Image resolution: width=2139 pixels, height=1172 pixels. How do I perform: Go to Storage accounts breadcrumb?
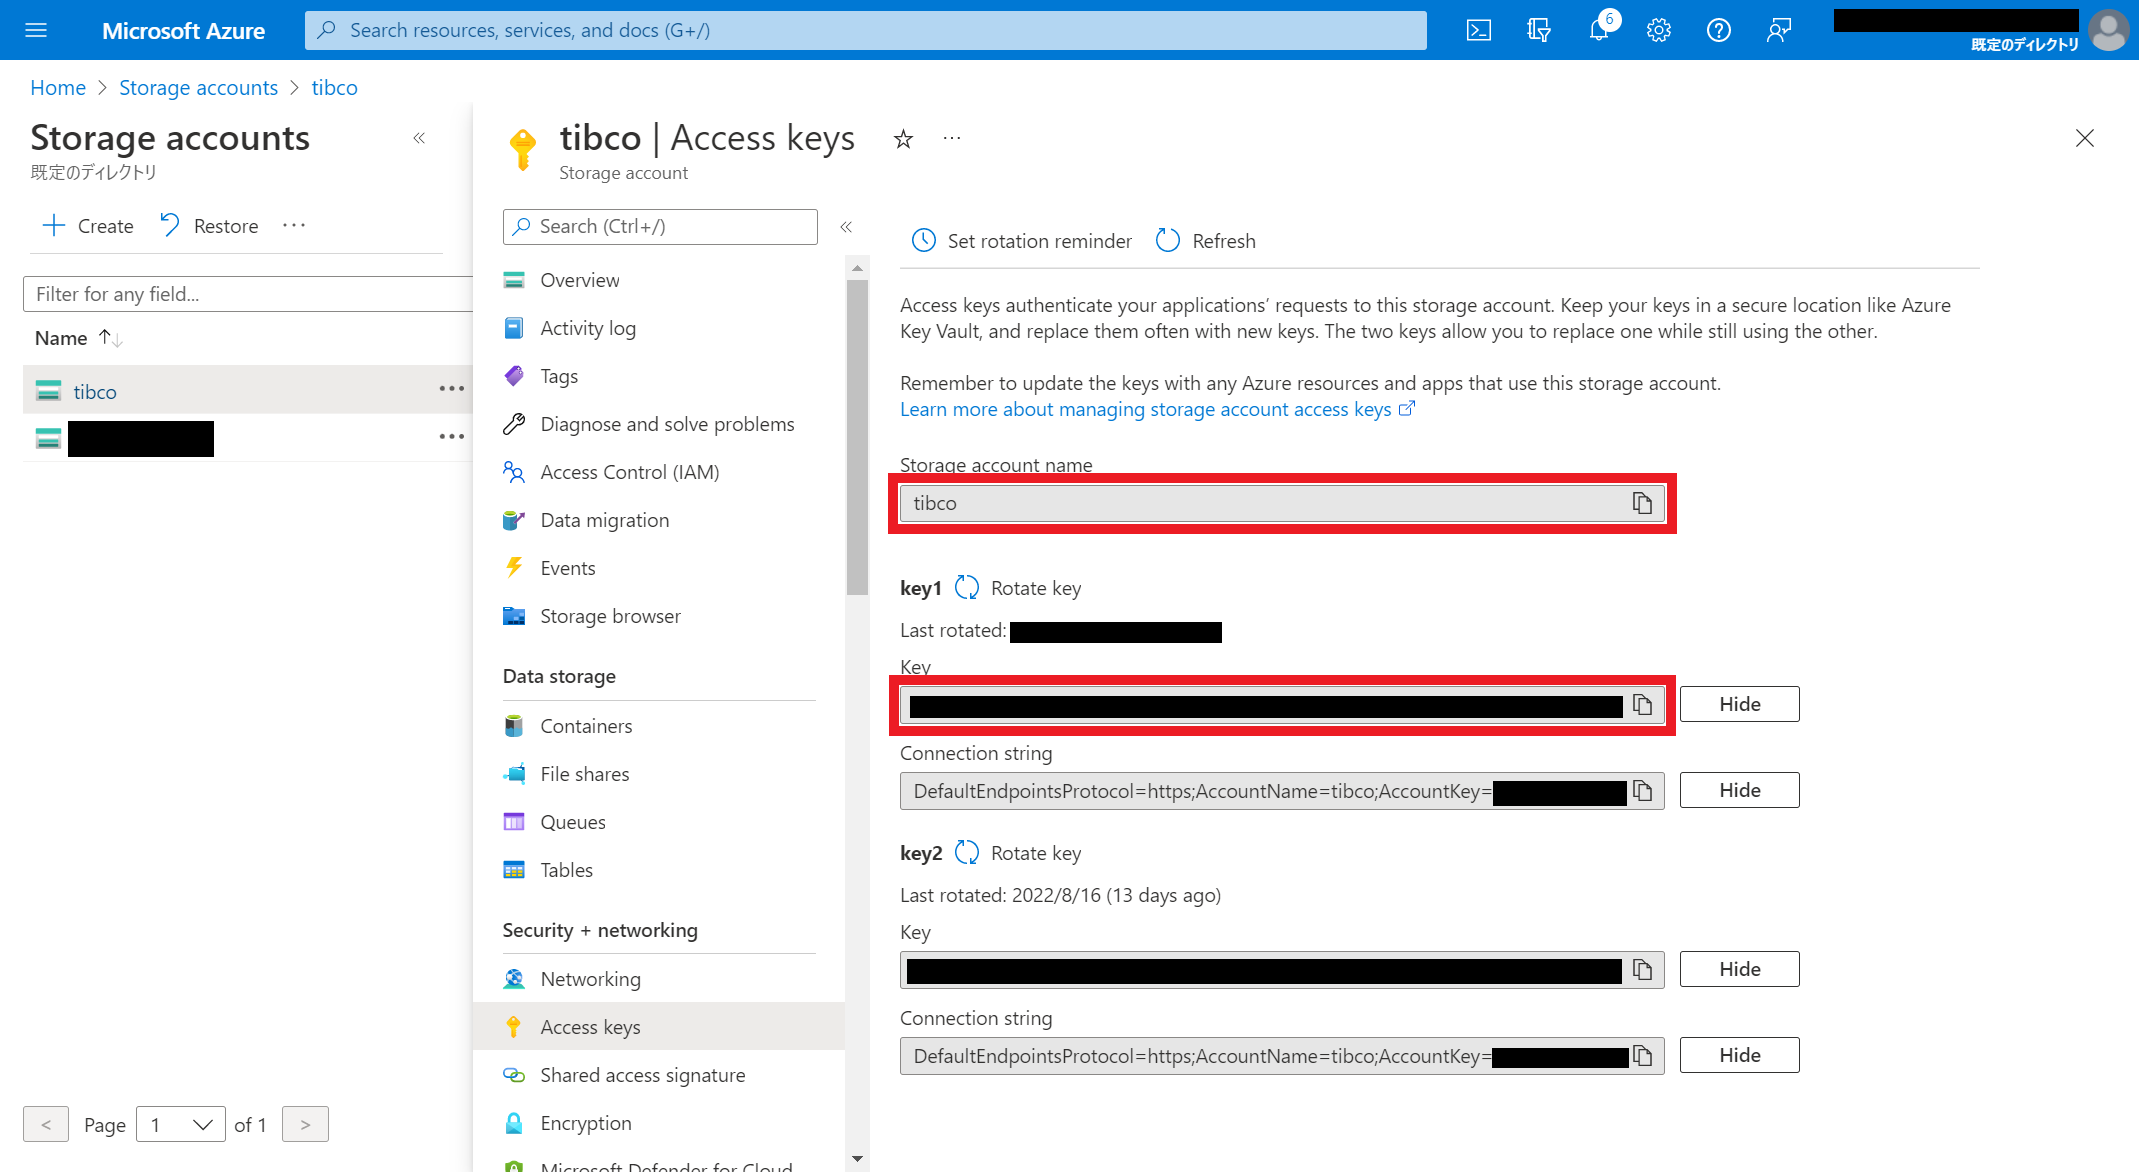pyautogui.click(x=198, y=88)
